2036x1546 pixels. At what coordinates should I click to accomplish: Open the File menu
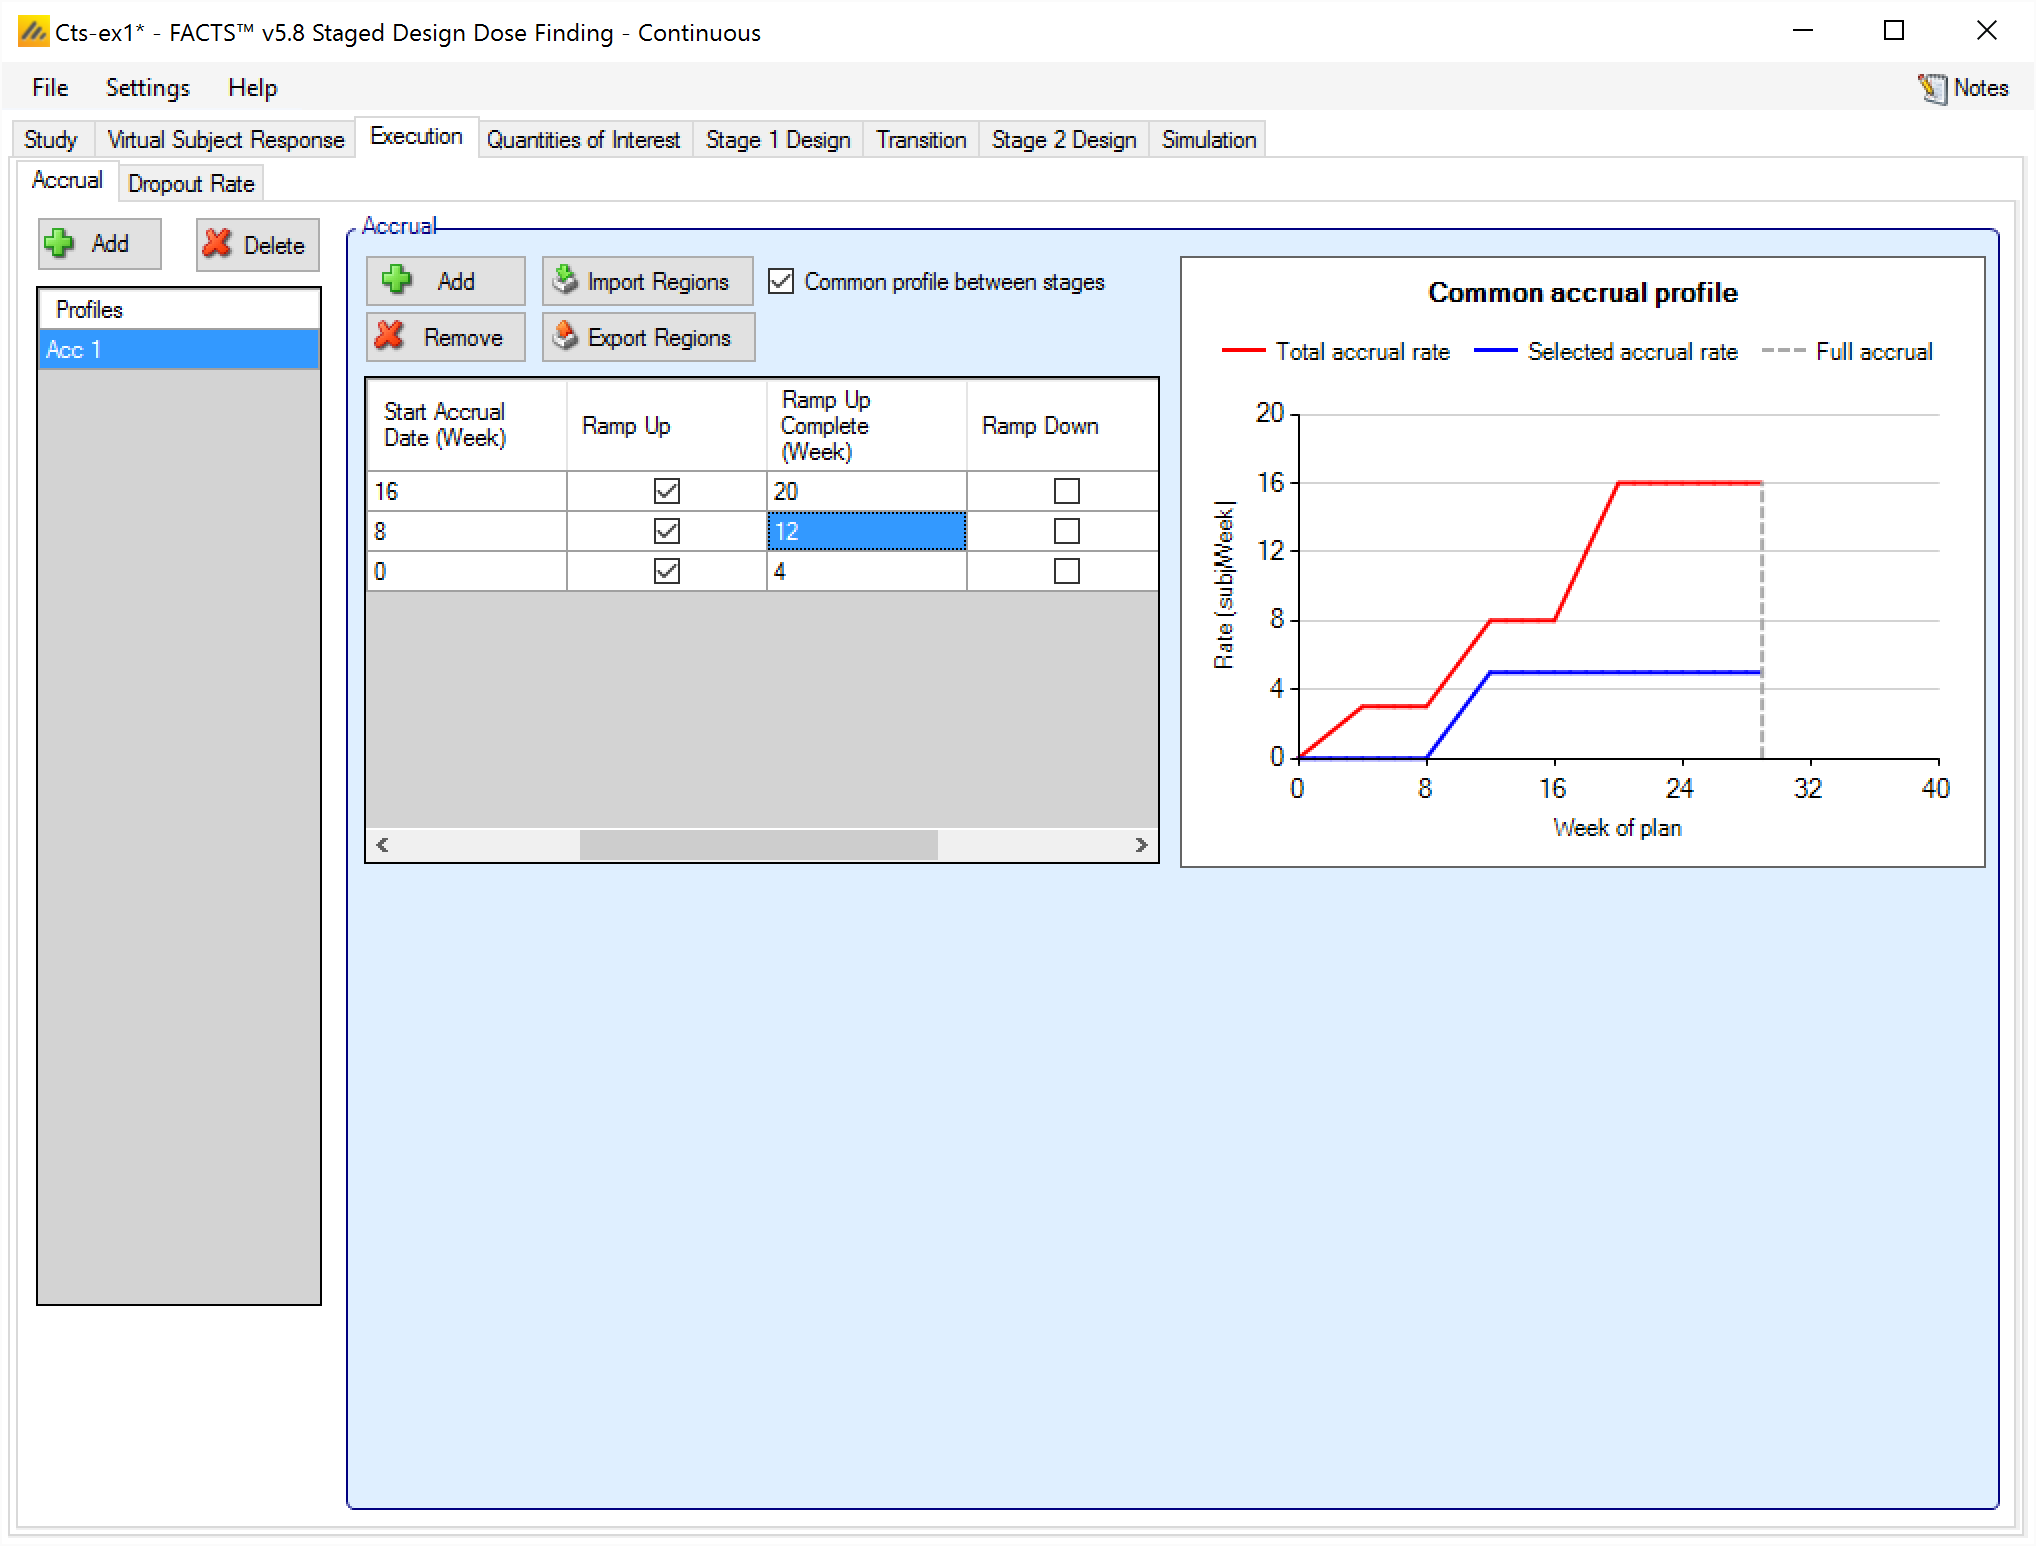tap(50, 88)
